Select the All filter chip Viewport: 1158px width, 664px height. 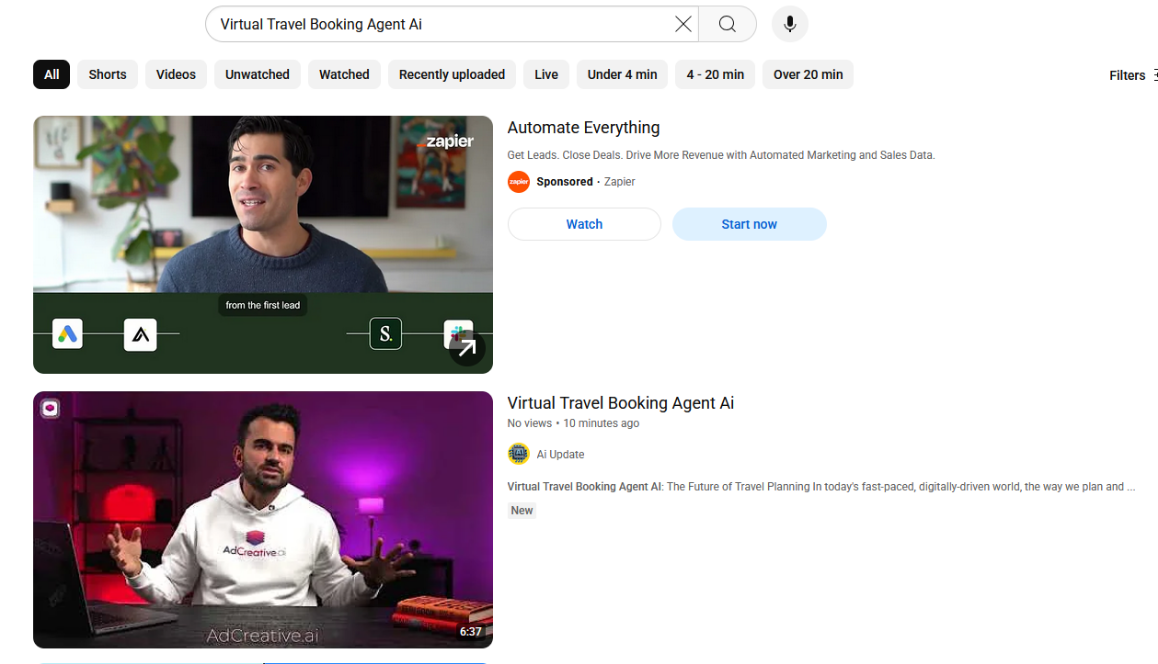tap(52, 75)
